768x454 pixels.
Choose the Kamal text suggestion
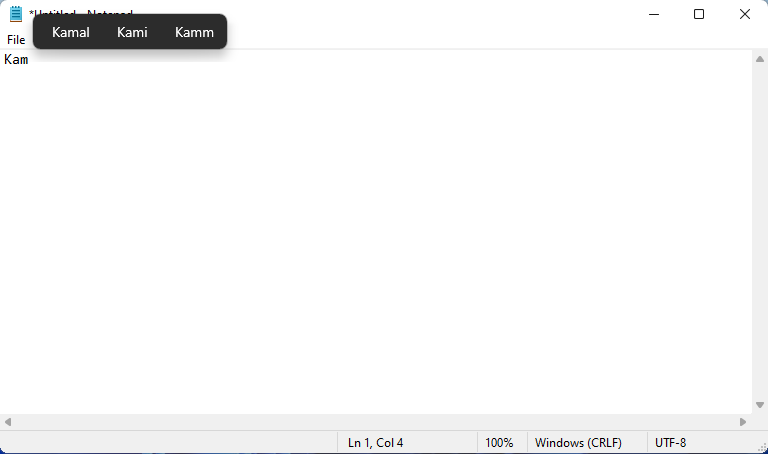pos(71,32)
